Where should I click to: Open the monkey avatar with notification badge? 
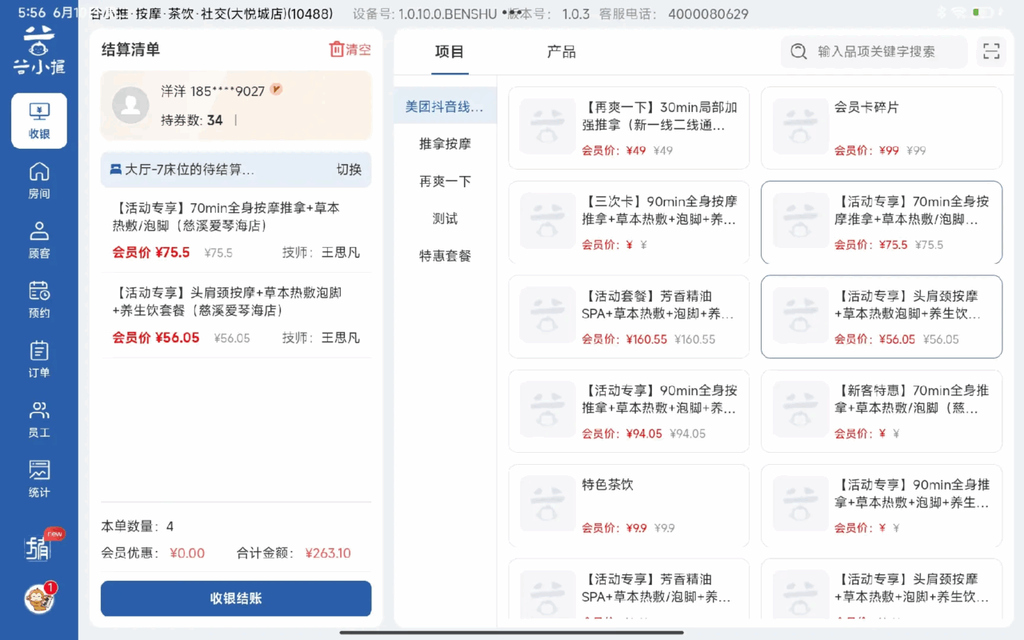39,598
